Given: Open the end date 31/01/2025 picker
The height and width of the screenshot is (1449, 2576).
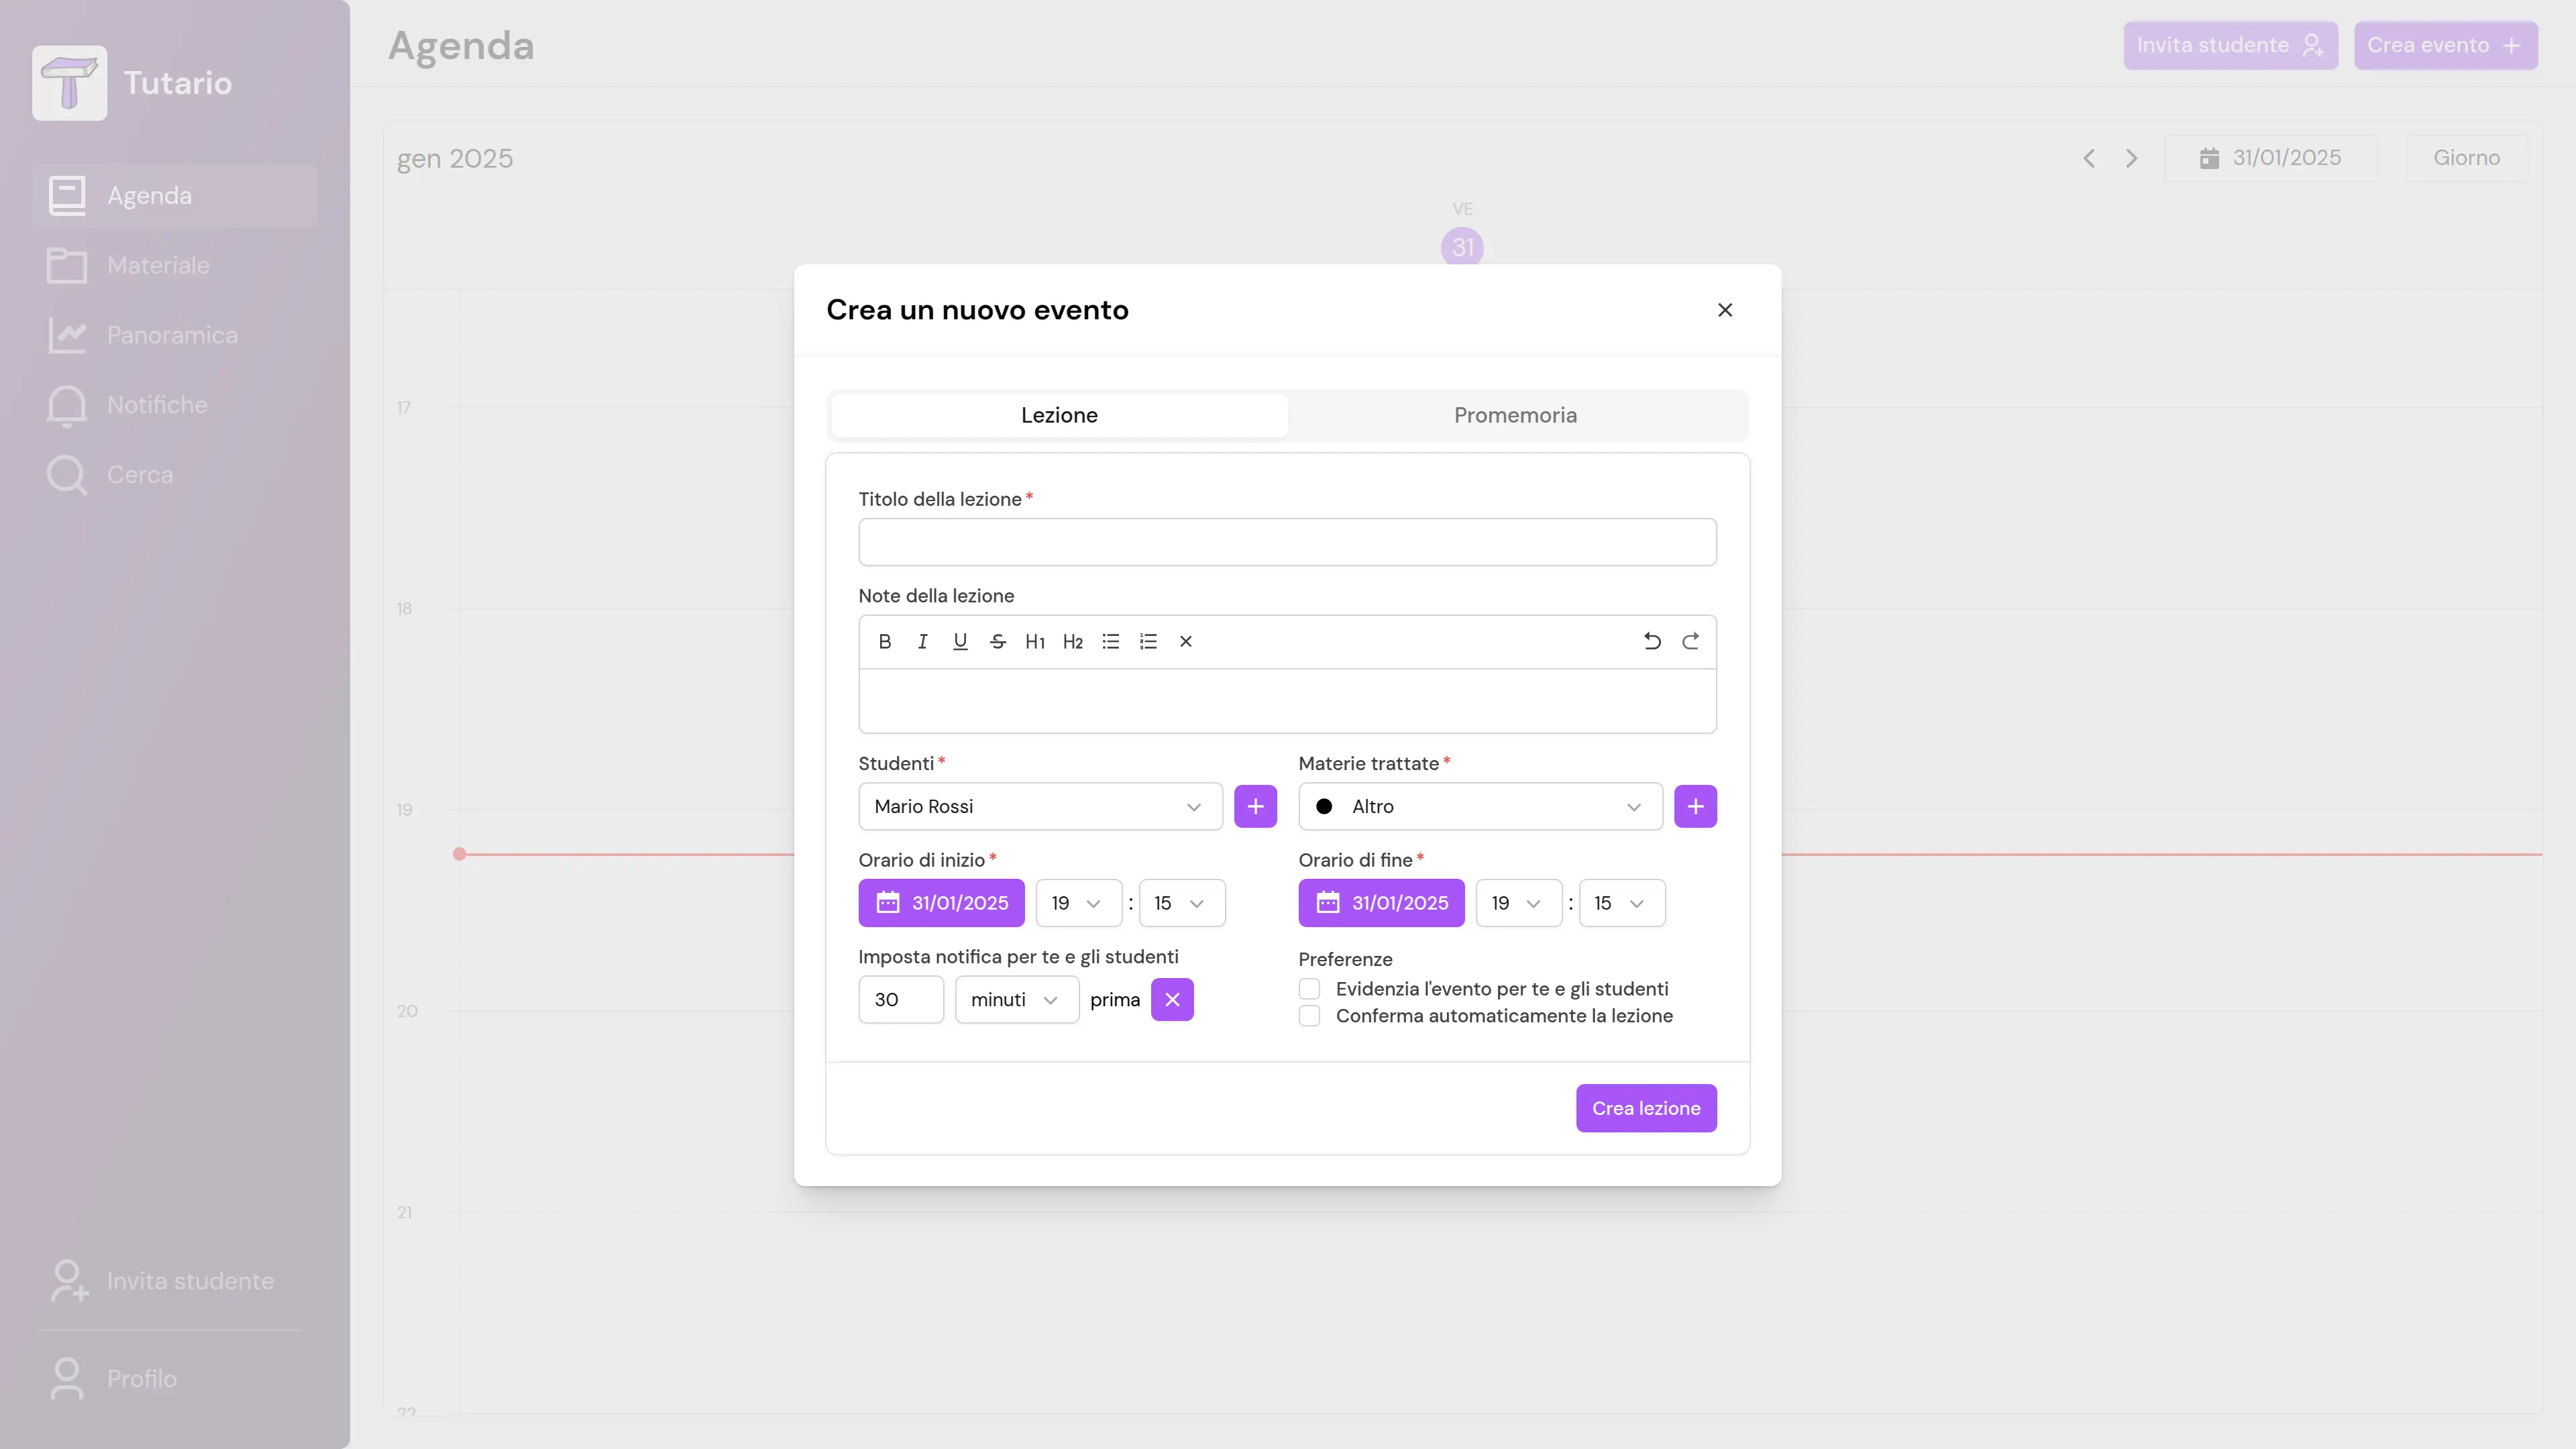Looking at the screenshot, I should [x=1381, y=903].
